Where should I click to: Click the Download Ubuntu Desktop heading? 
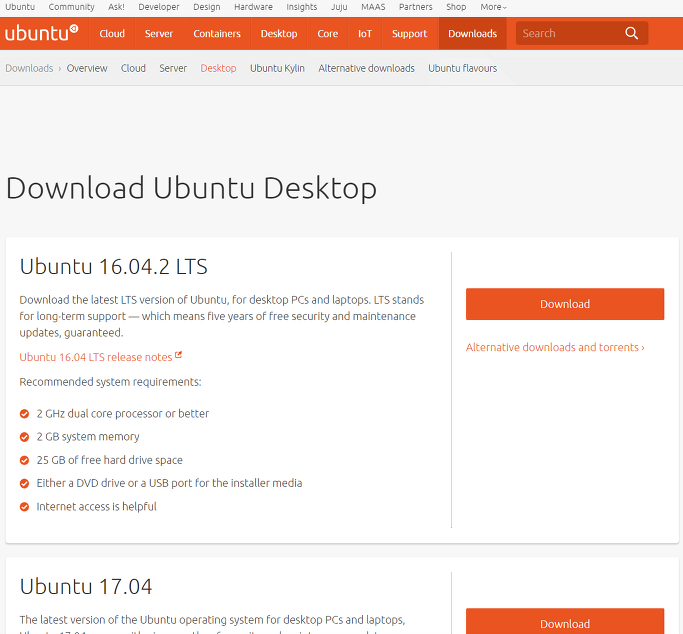[191, 189]
